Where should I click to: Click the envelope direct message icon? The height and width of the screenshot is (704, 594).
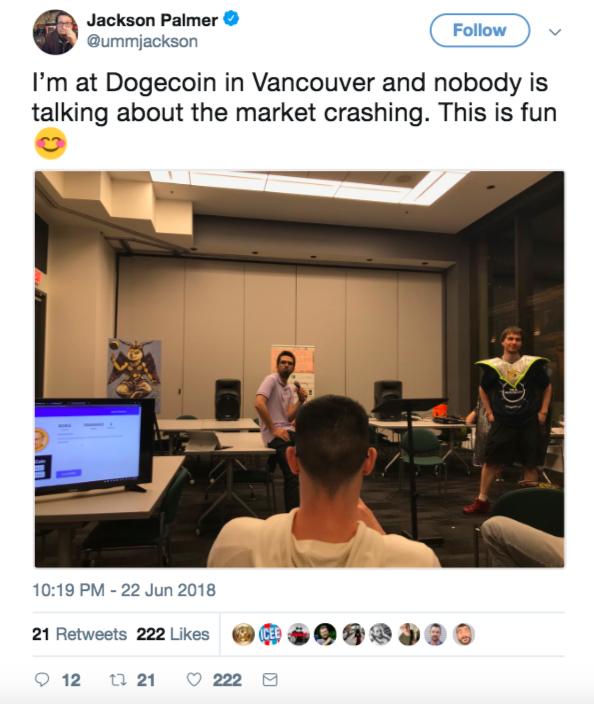270,680
